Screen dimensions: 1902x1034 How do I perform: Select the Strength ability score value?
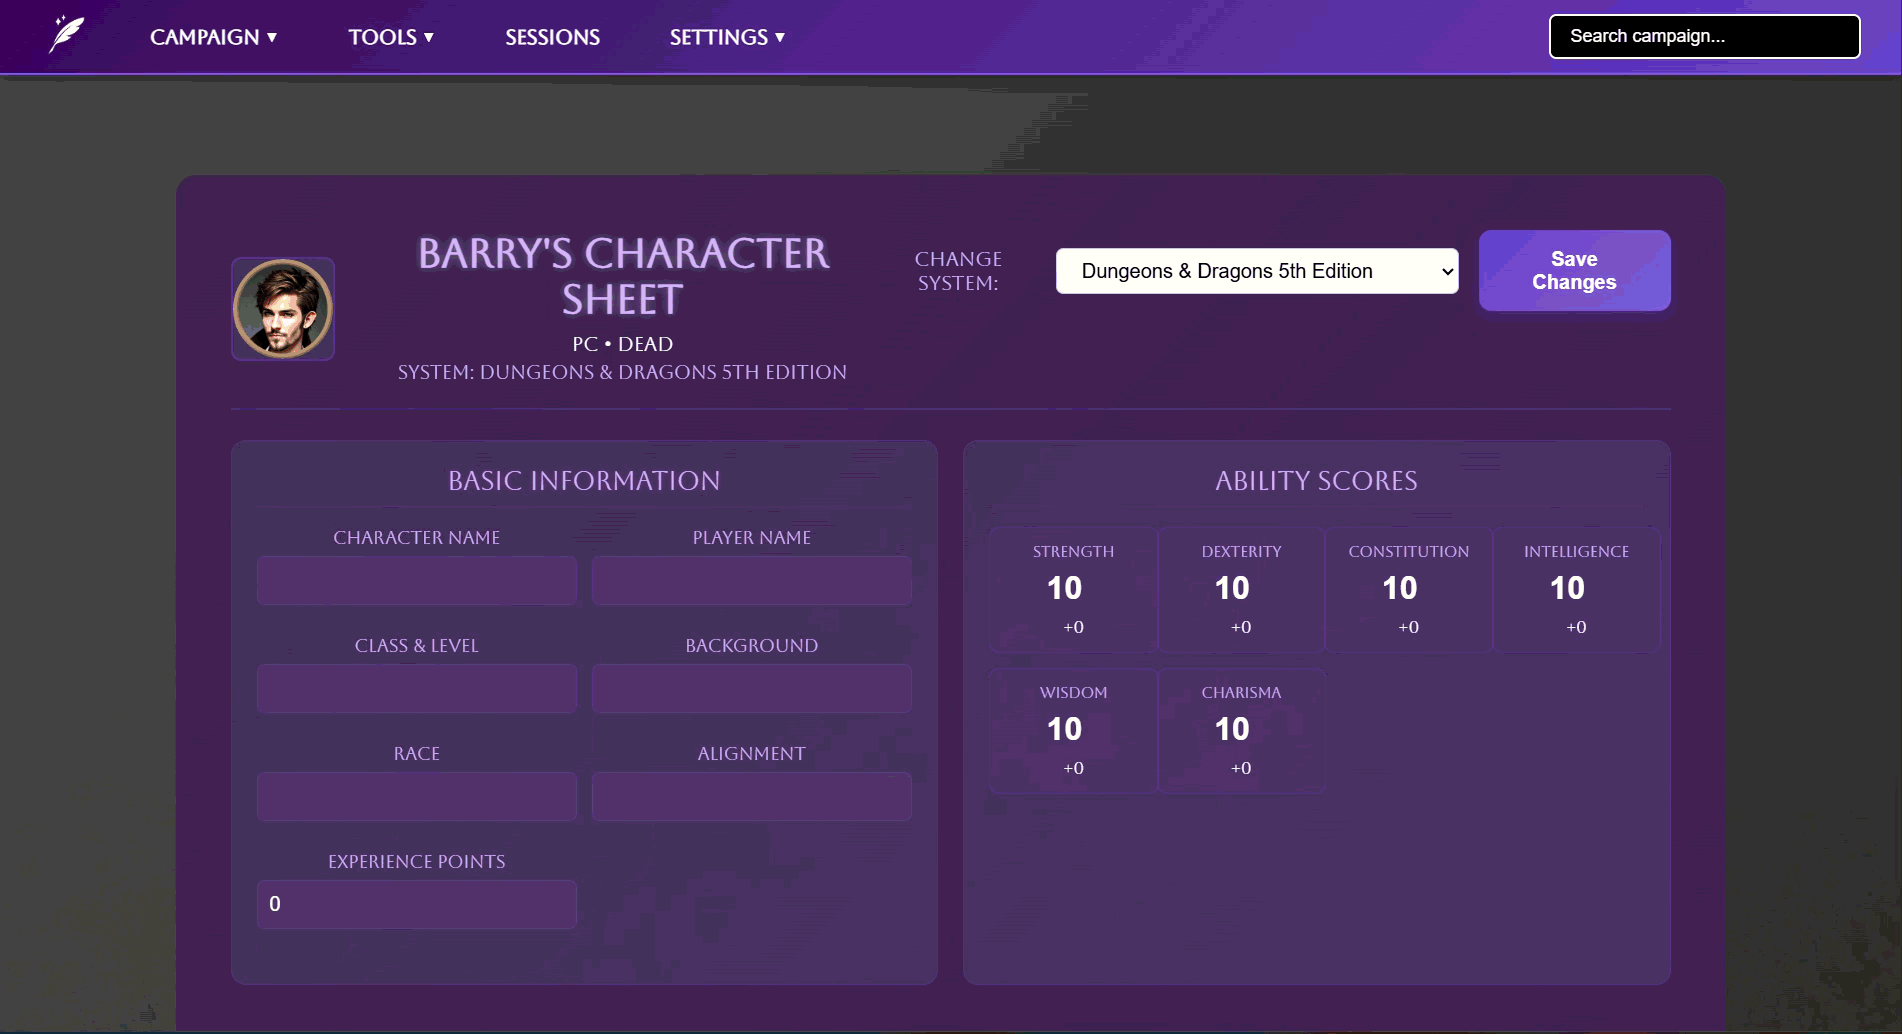1065,588
